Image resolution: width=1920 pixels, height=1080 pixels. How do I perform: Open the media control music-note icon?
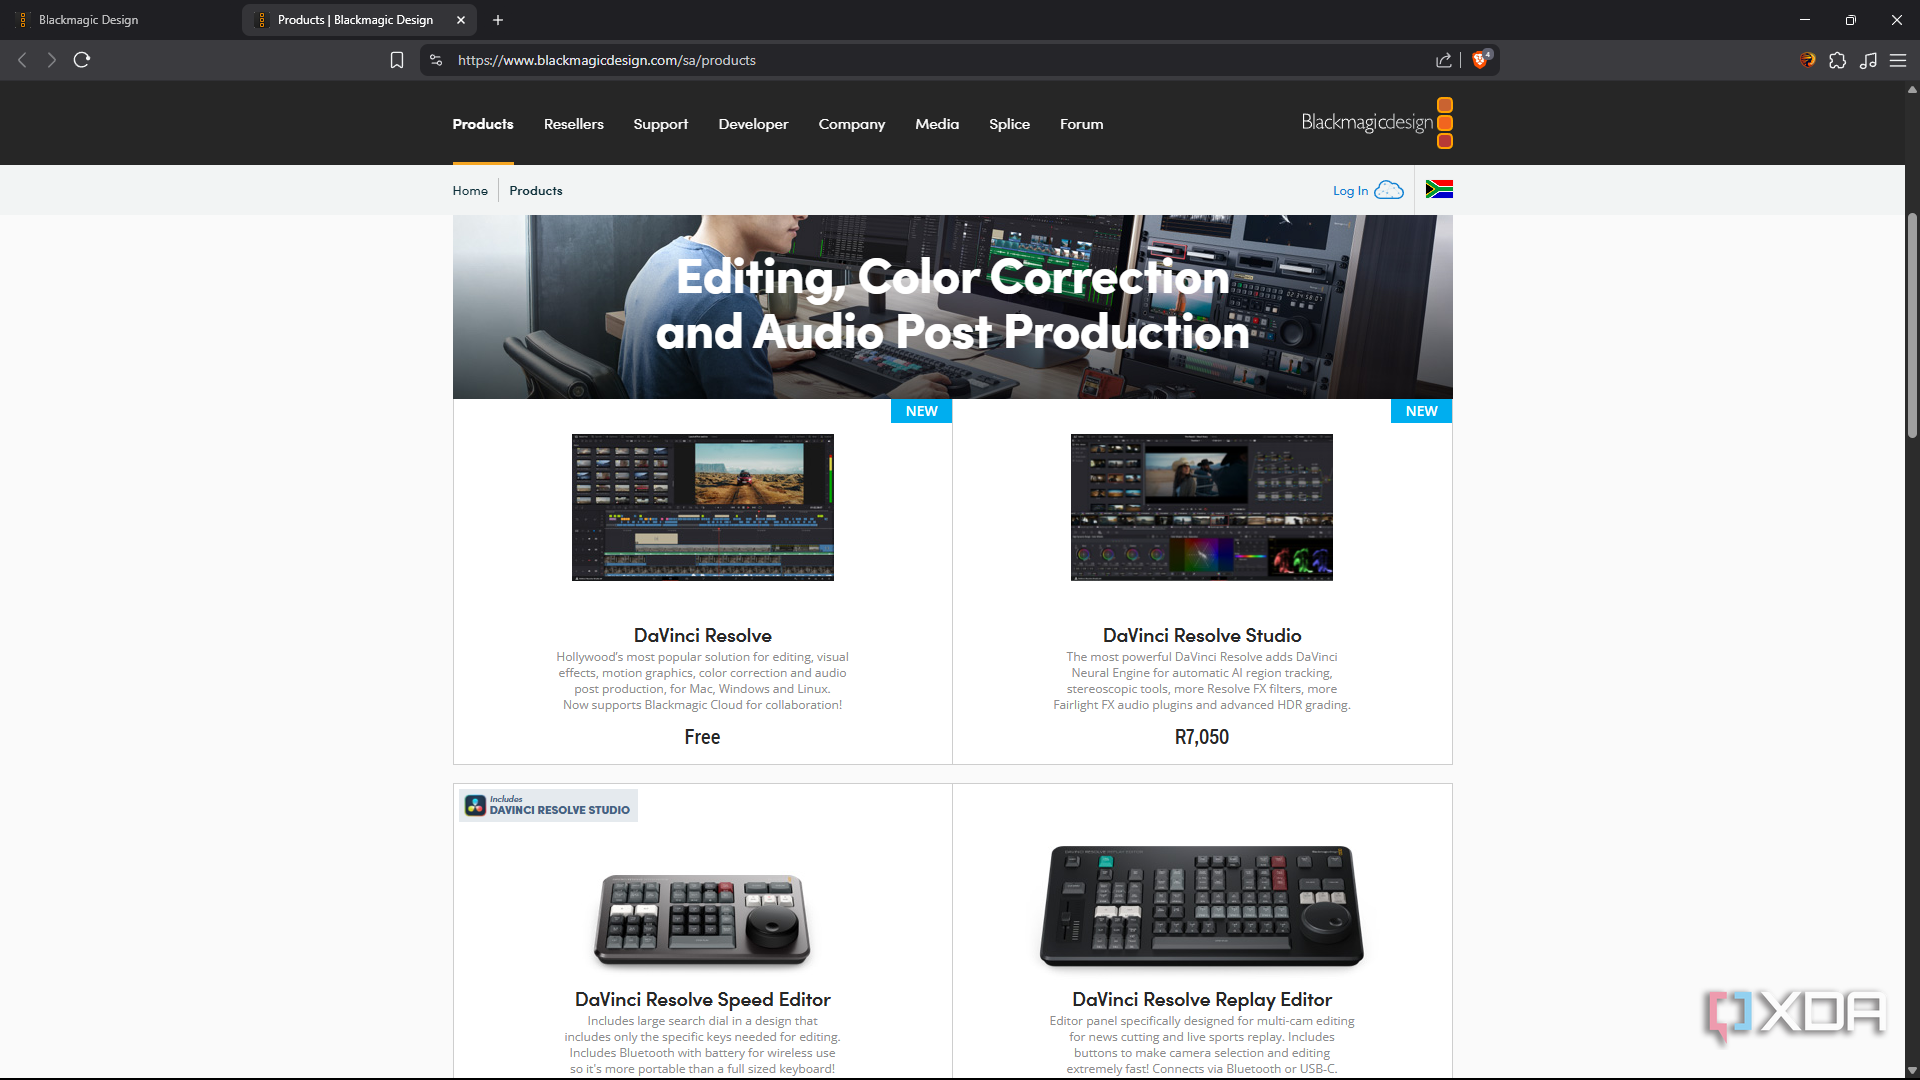tap(1868, 60)
